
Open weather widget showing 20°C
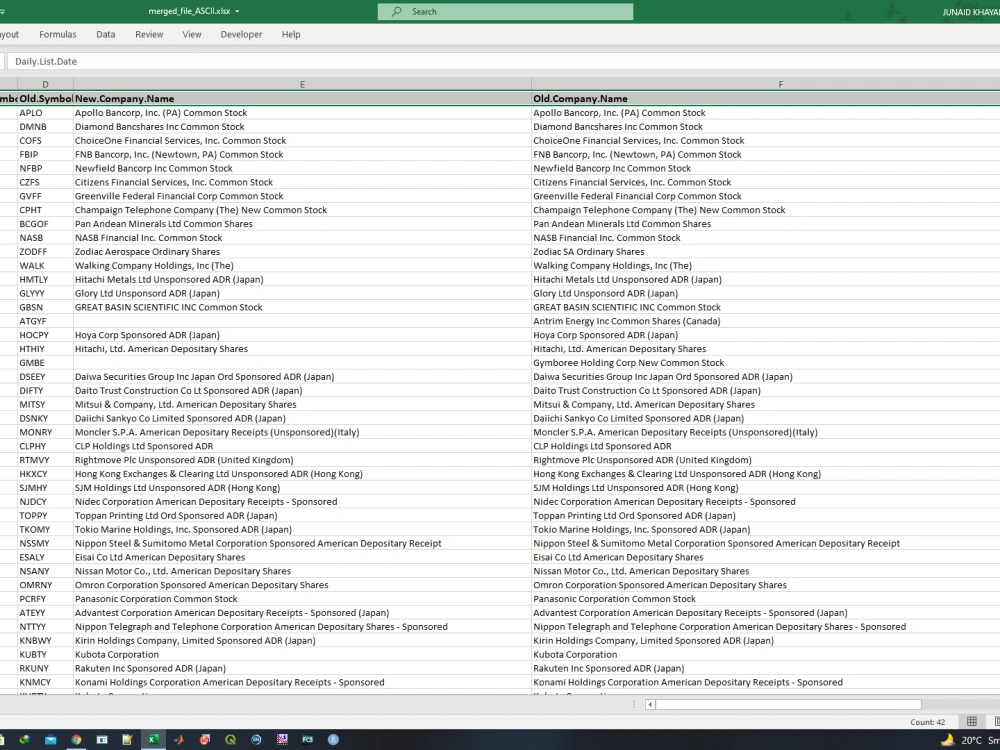(x=969, y=740)
